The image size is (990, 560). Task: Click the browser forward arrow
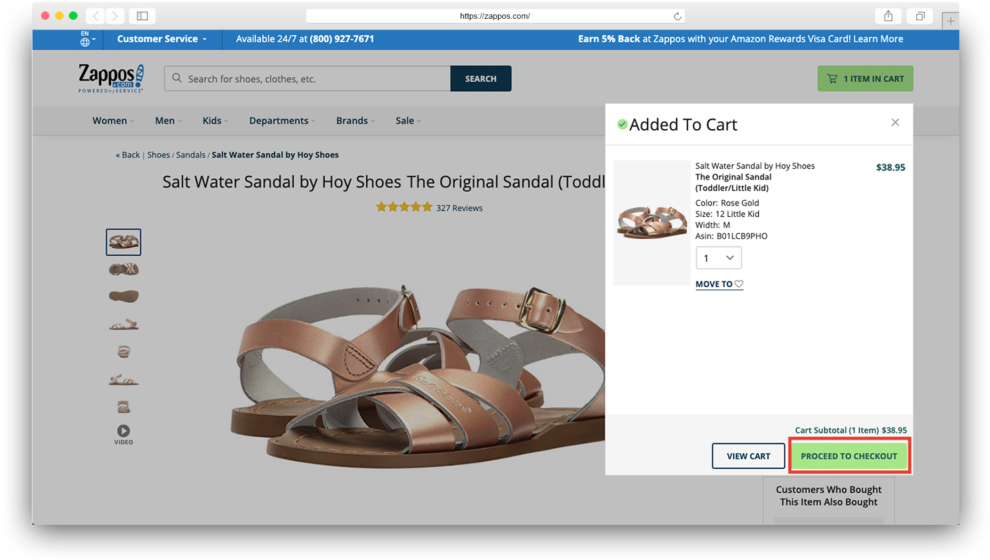click(x=115, y=16)
